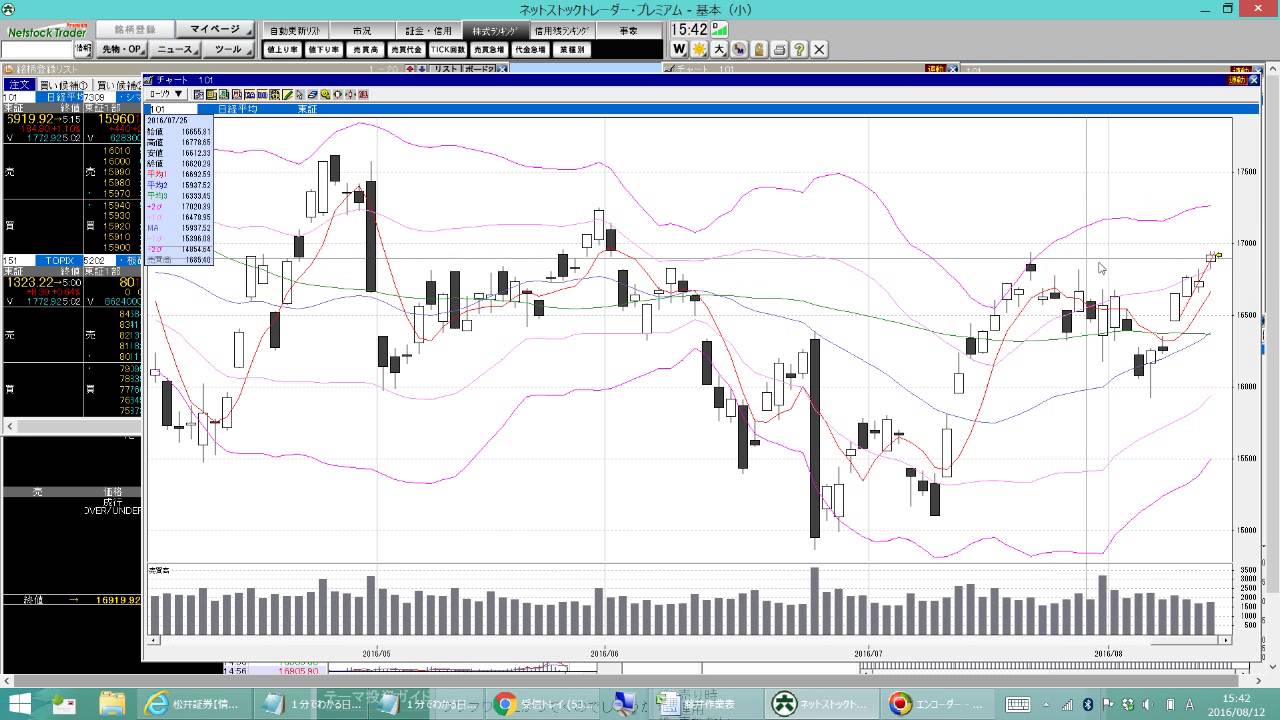Viewport: 1280px width, 720px height.
Task: Toggle the orange 連動 link on chart window
Action: pyautogui.click(x=1237, y=79)
